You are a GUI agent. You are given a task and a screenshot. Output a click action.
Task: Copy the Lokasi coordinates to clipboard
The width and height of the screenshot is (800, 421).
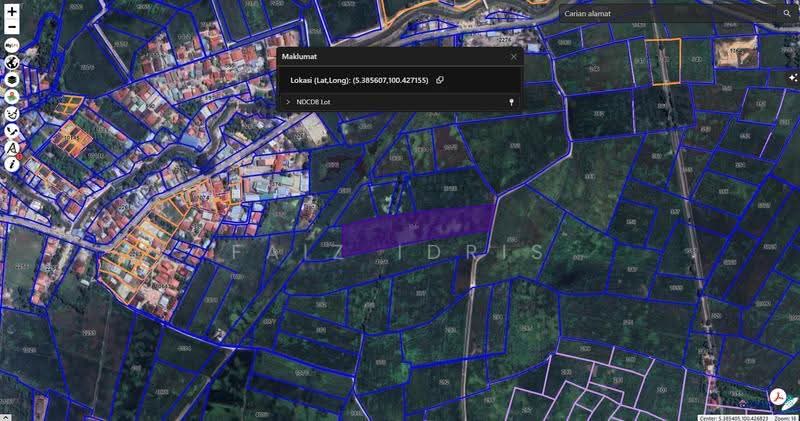click(440, 80)
